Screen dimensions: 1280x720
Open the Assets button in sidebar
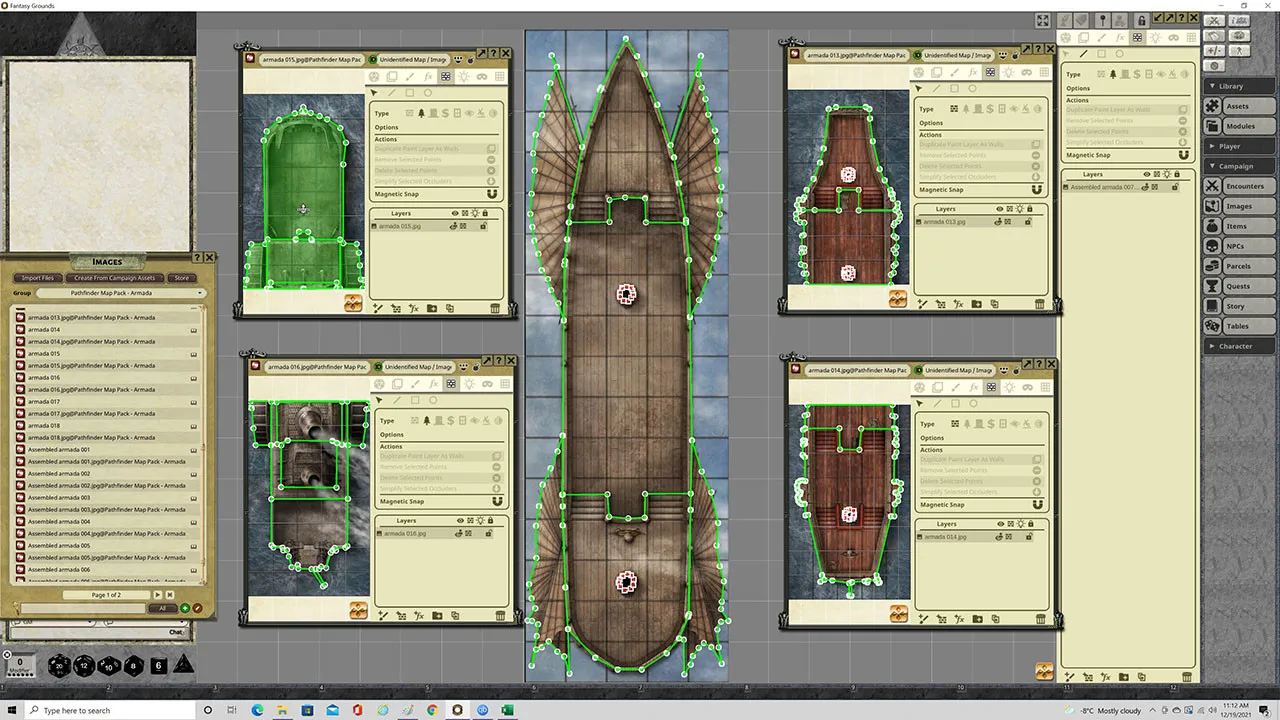[1250, 106]
